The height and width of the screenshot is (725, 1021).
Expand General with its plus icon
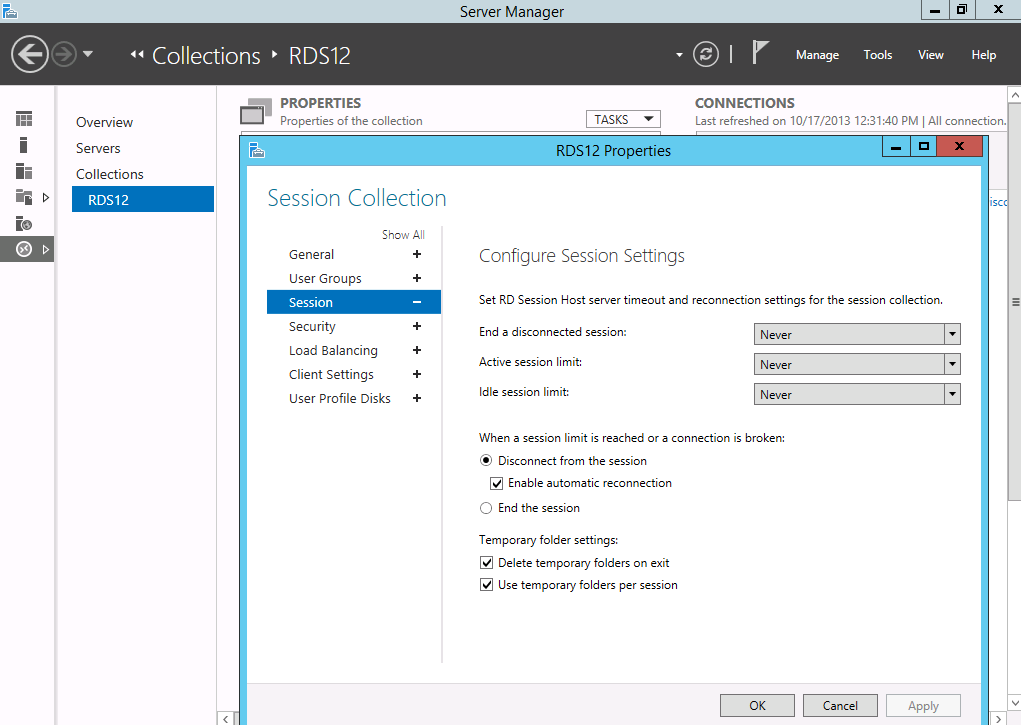tap(417, 254)
